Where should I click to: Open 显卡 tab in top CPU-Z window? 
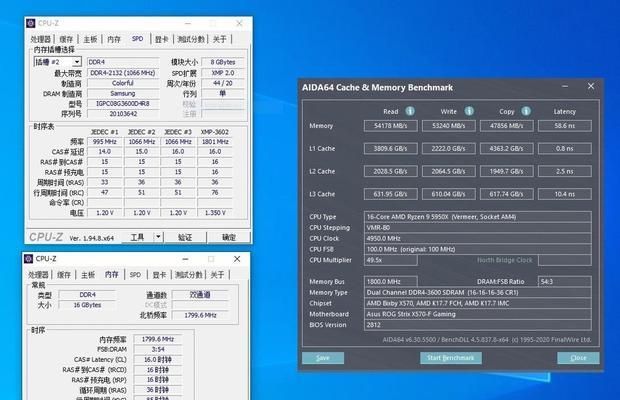tap(161, 39)
